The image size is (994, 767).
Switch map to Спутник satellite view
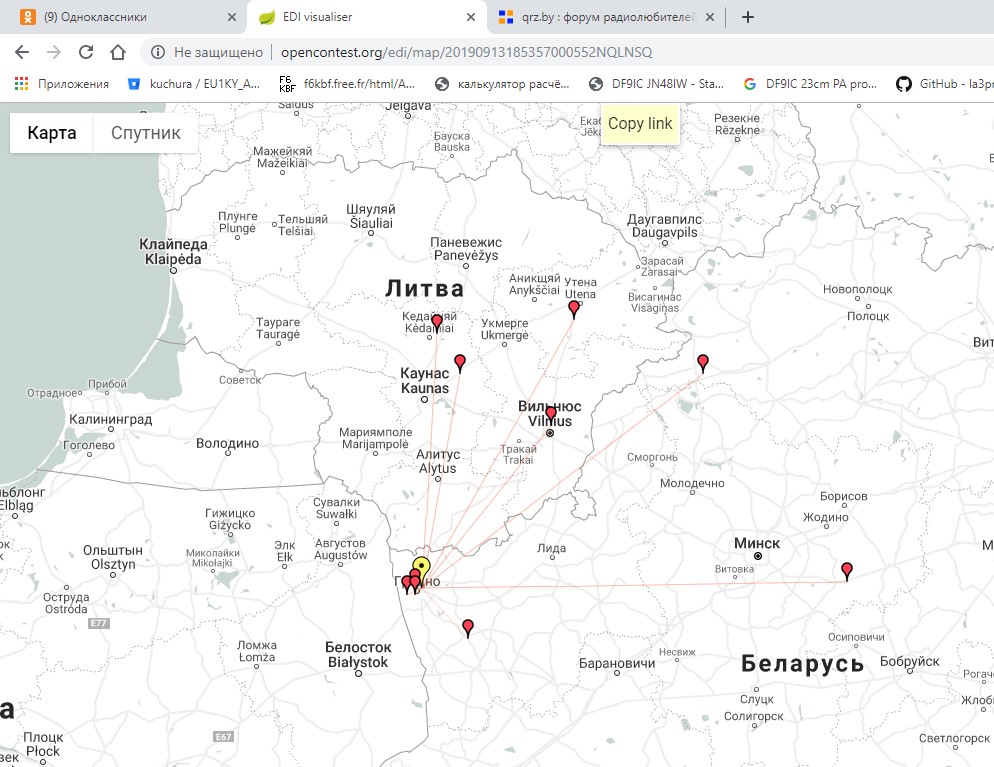146,133
